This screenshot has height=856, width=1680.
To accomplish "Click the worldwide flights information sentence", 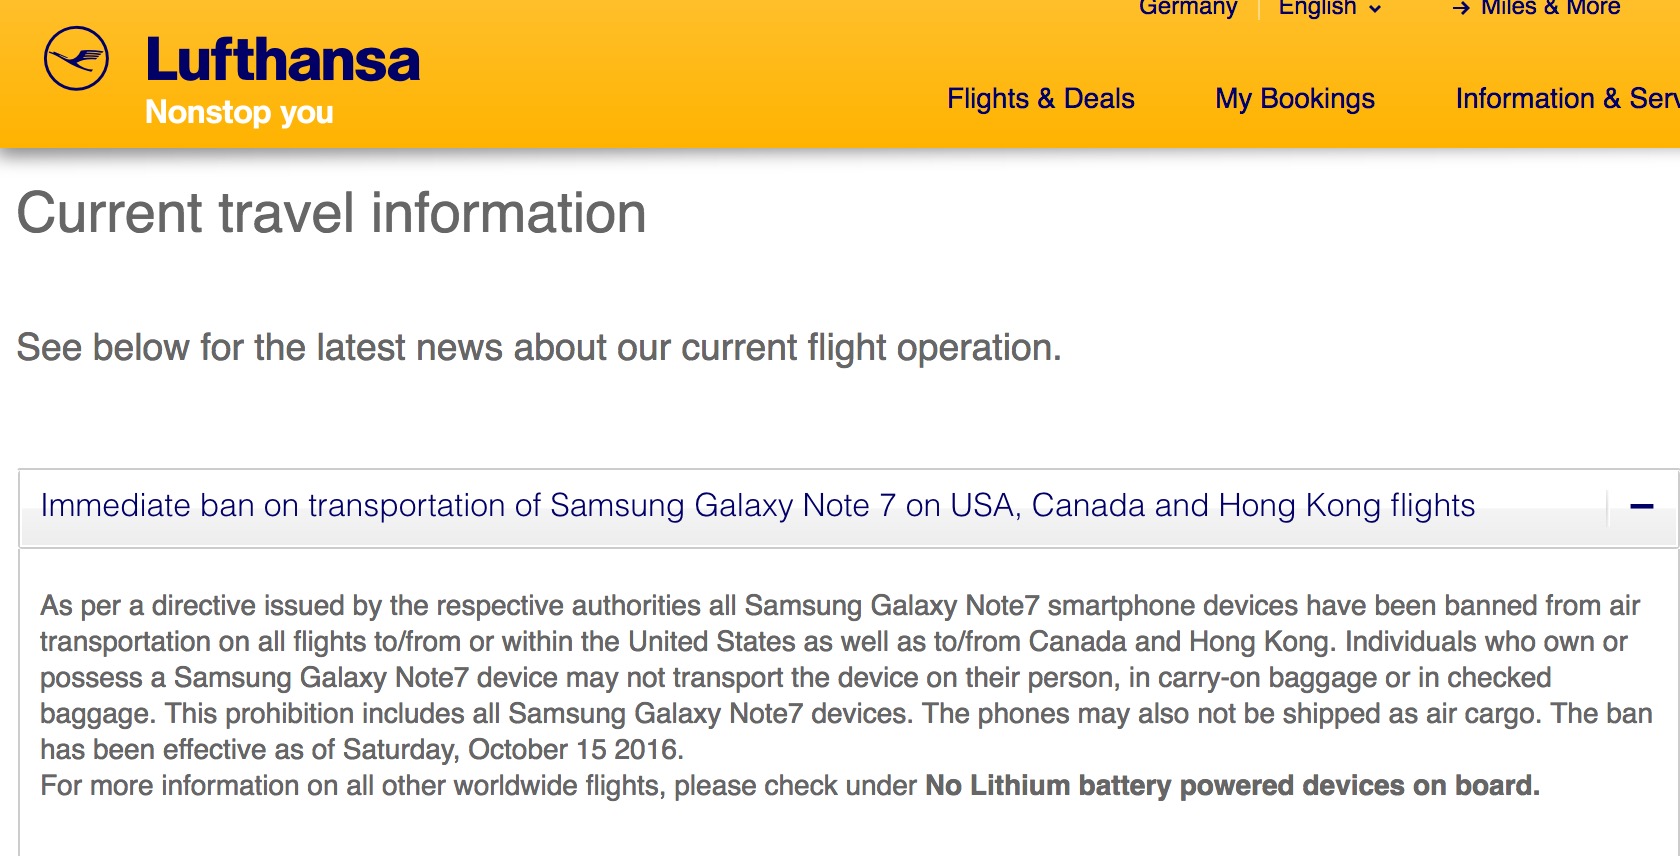I will click(790, 785).
